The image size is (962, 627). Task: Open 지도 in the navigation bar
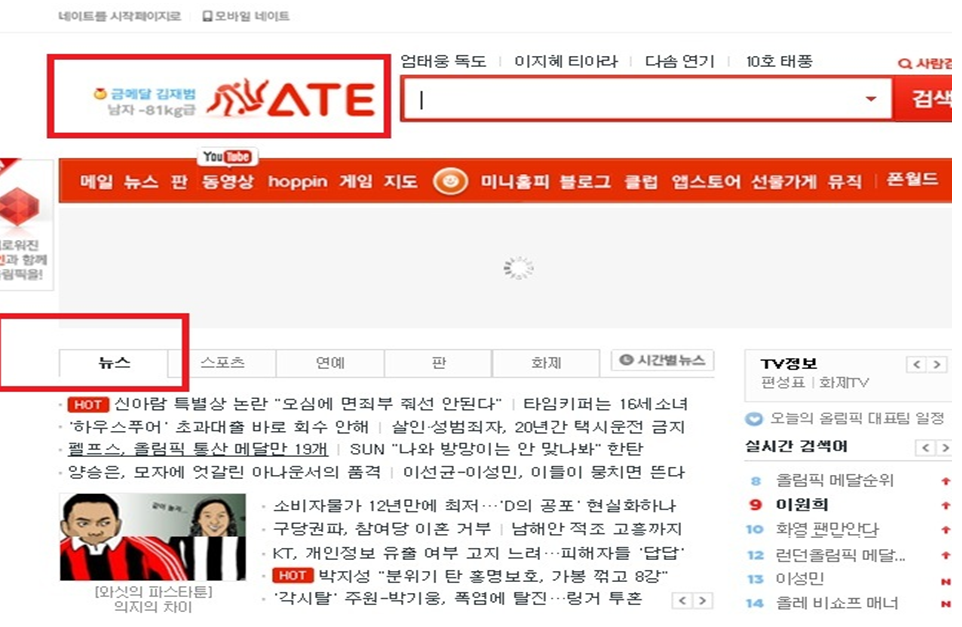[401, 182]
